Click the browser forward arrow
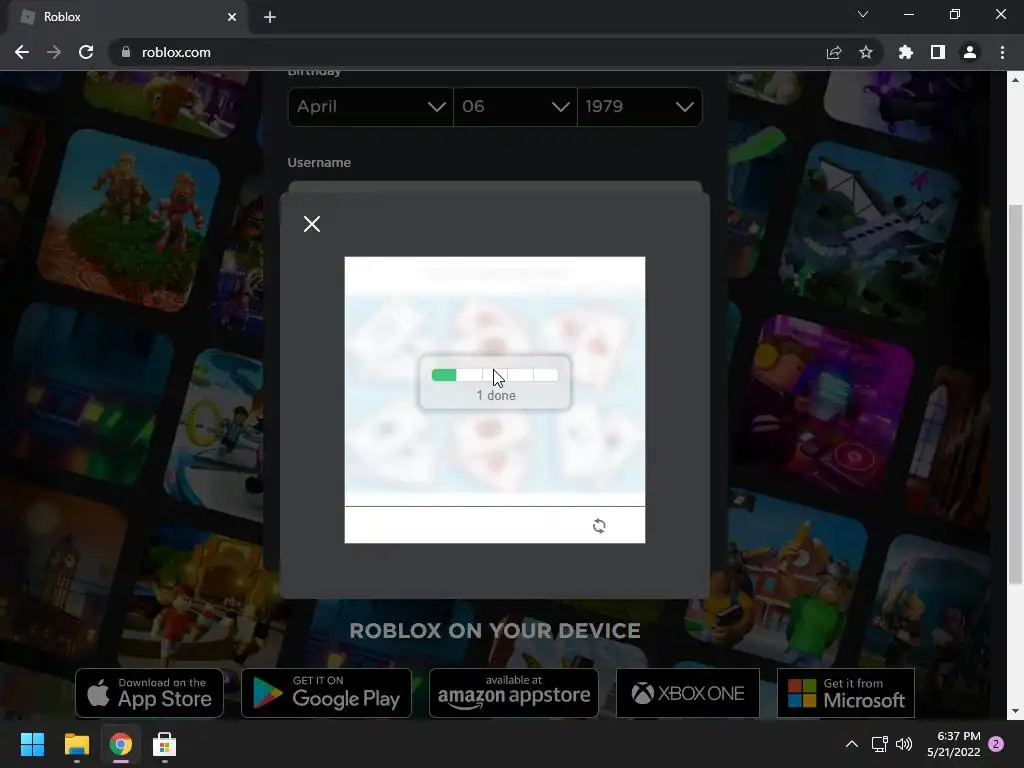The image size is (1024, 768). coord(54,52)
